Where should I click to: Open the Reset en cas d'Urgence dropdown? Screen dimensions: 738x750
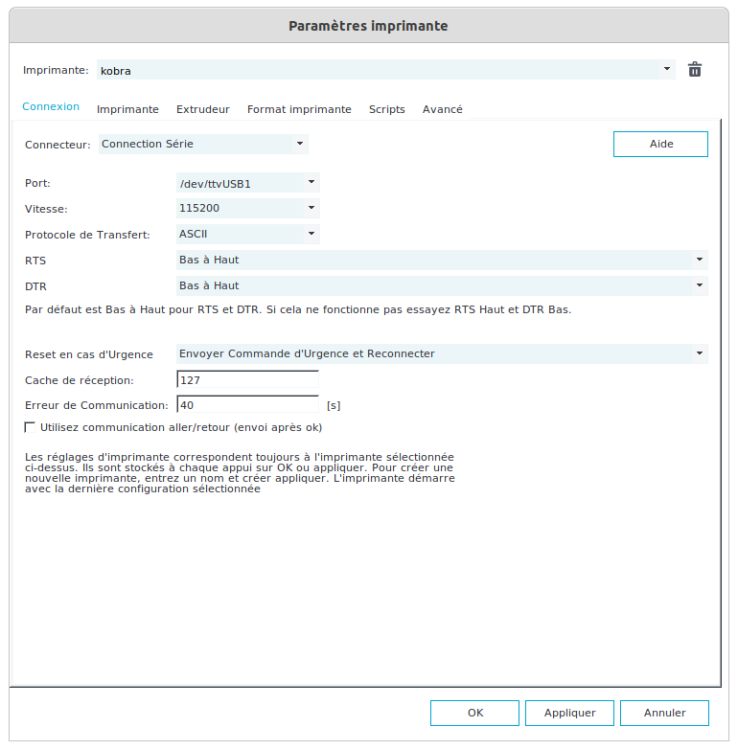pyautogui.click(x=442, y=354)
